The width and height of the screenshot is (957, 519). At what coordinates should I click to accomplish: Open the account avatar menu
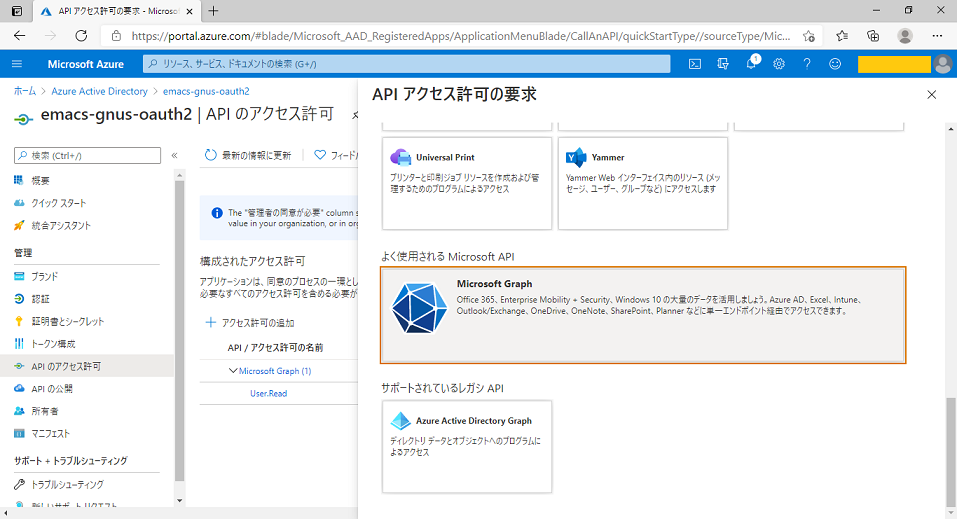[943, 64]
